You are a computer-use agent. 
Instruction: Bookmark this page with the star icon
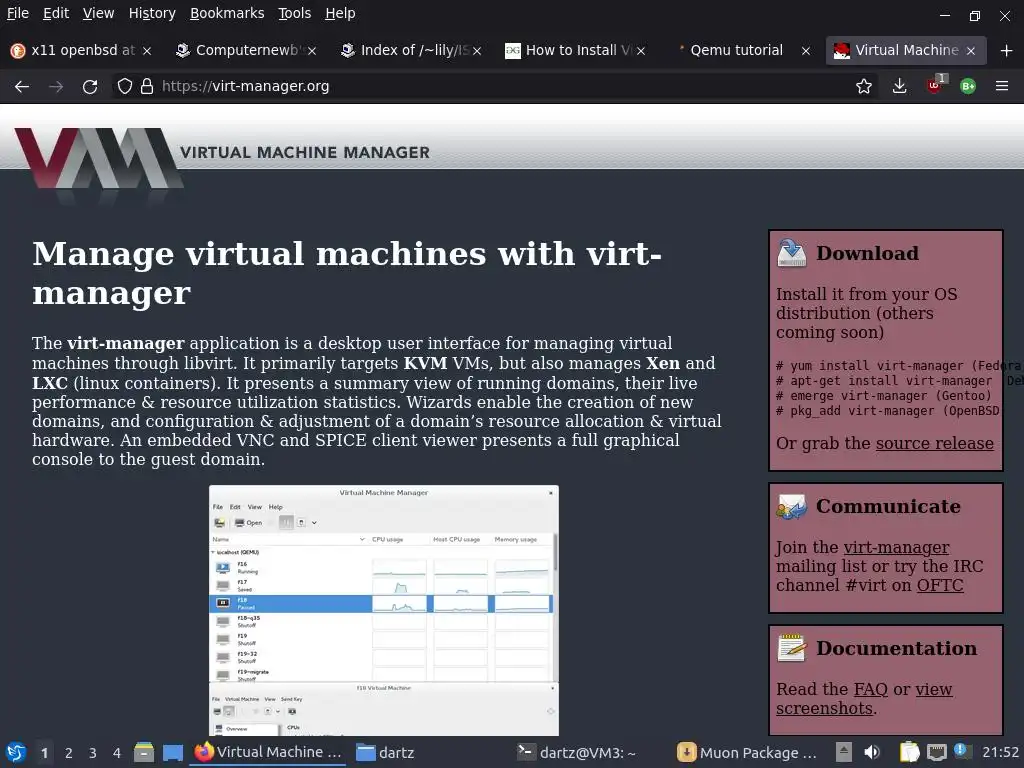863,86
